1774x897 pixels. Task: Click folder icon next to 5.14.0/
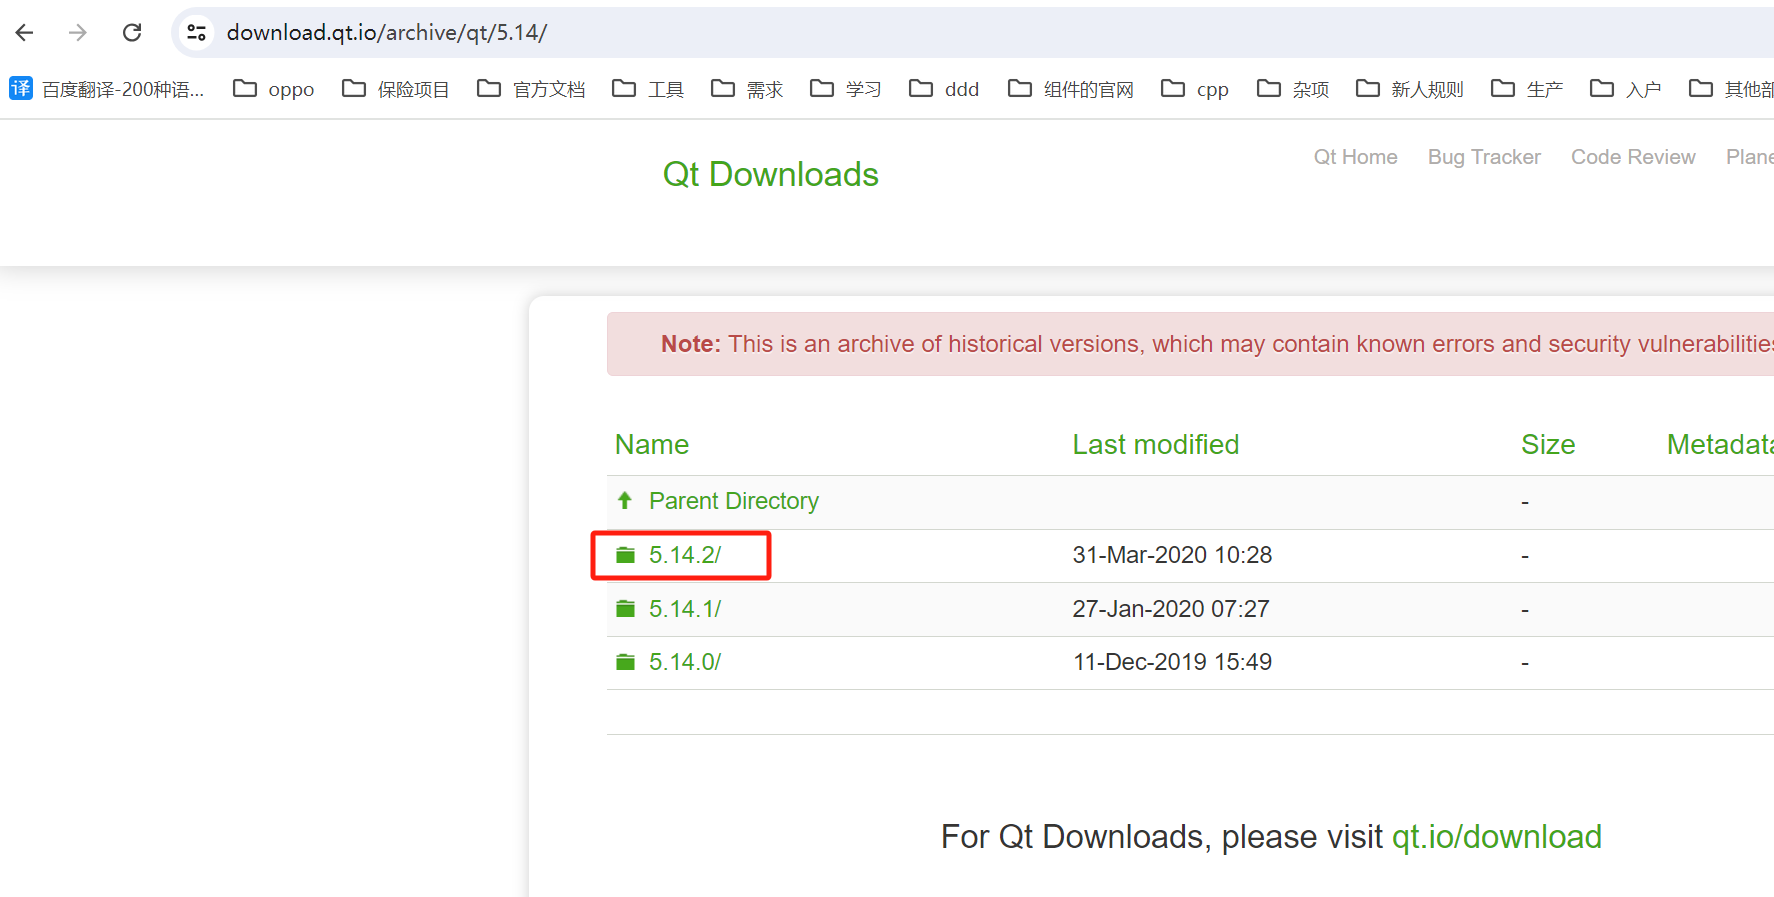coord(626,662)
